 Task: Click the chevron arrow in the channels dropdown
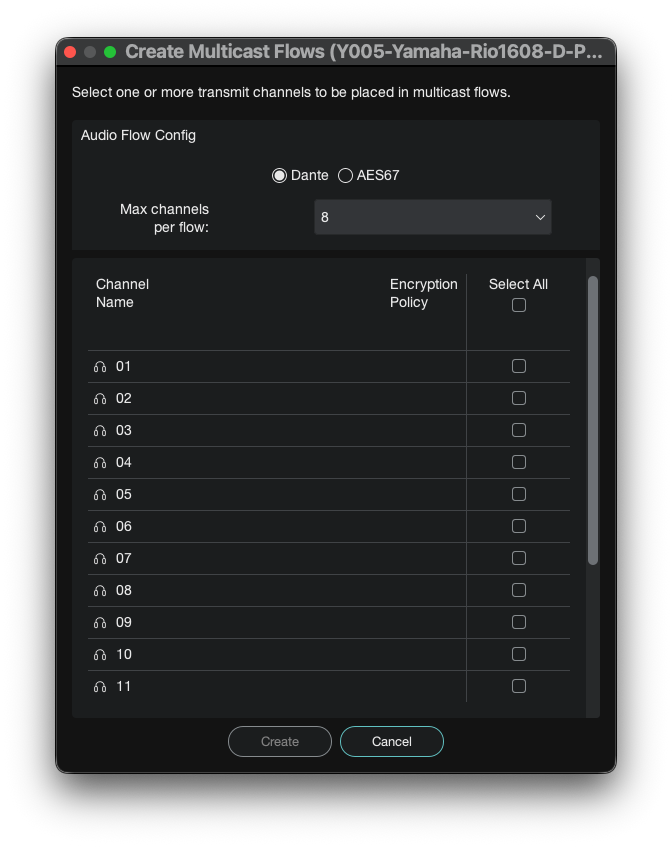click(x=540, y=217)
